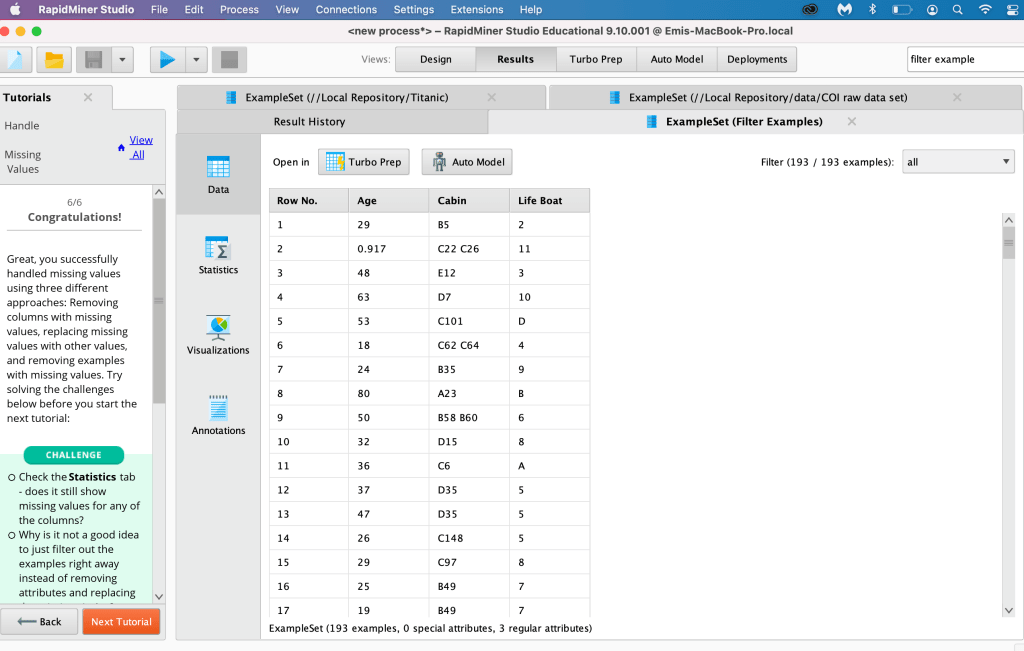The width and height of the screenshot is (1024, 651).
Task: Run process with the blue play button
Action: coord(167,60)
